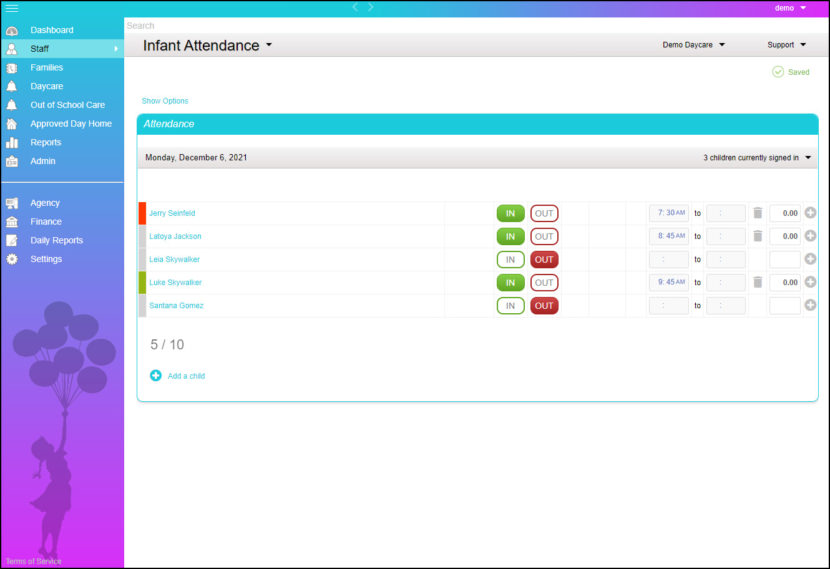This screenshot has height=569, width=830.
Task: Delete Latoya Jackson's time entry trash icon
Action: (x=757, y=236)
